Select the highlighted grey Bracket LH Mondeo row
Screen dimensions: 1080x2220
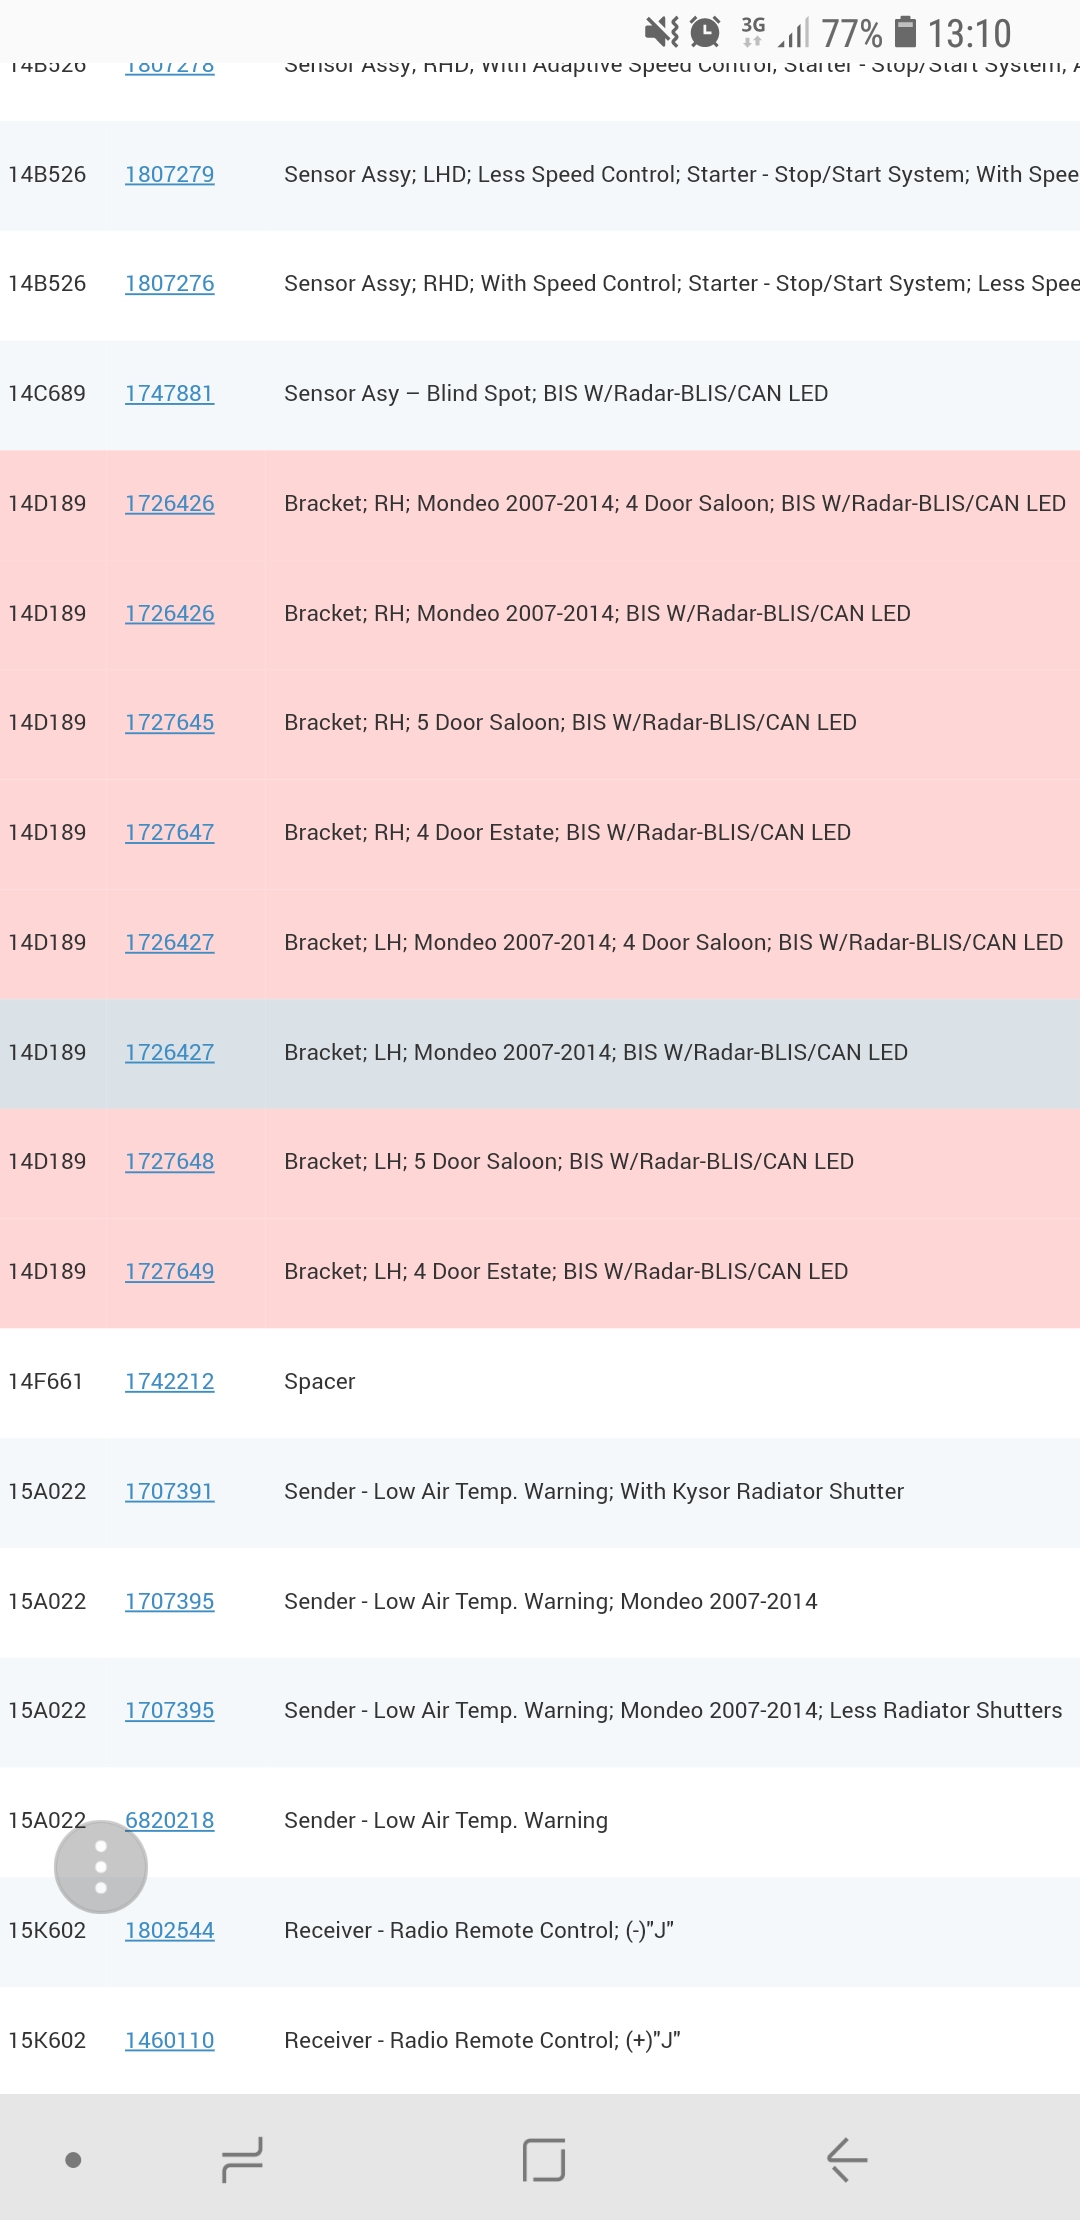pos(595,1053)
